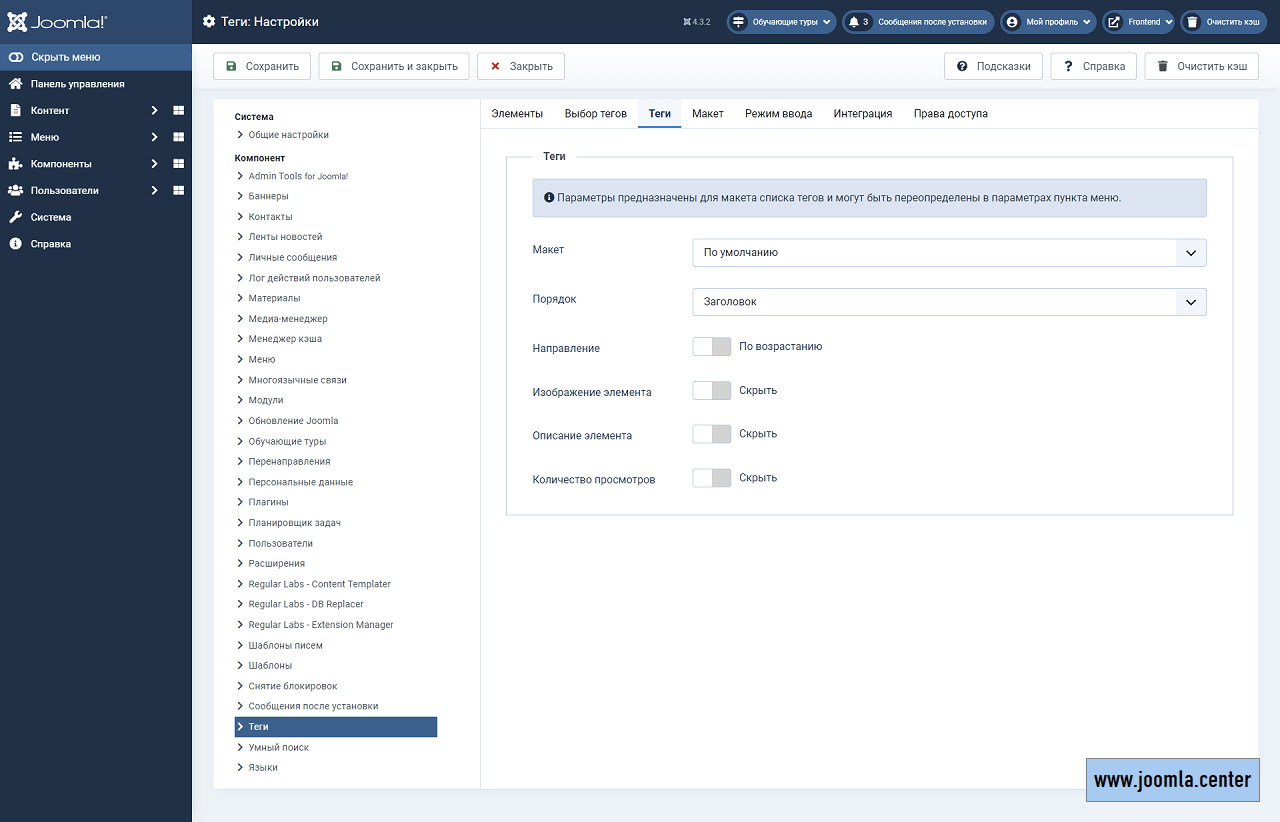This screenshot has width=1280, height=822.
Task: Open Компоненты dashboard grid icon
Action: pos(178,164)
